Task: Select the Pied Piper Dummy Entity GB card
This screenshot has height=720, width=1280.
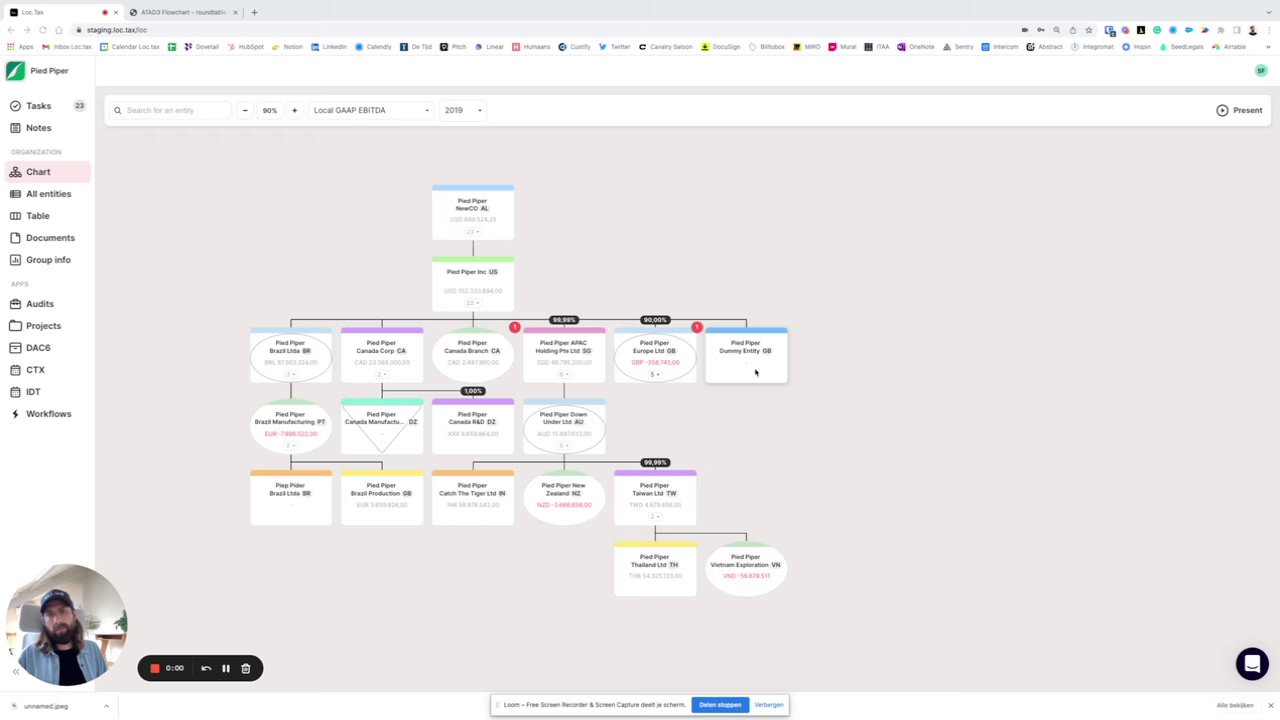Action: point(746,355)
